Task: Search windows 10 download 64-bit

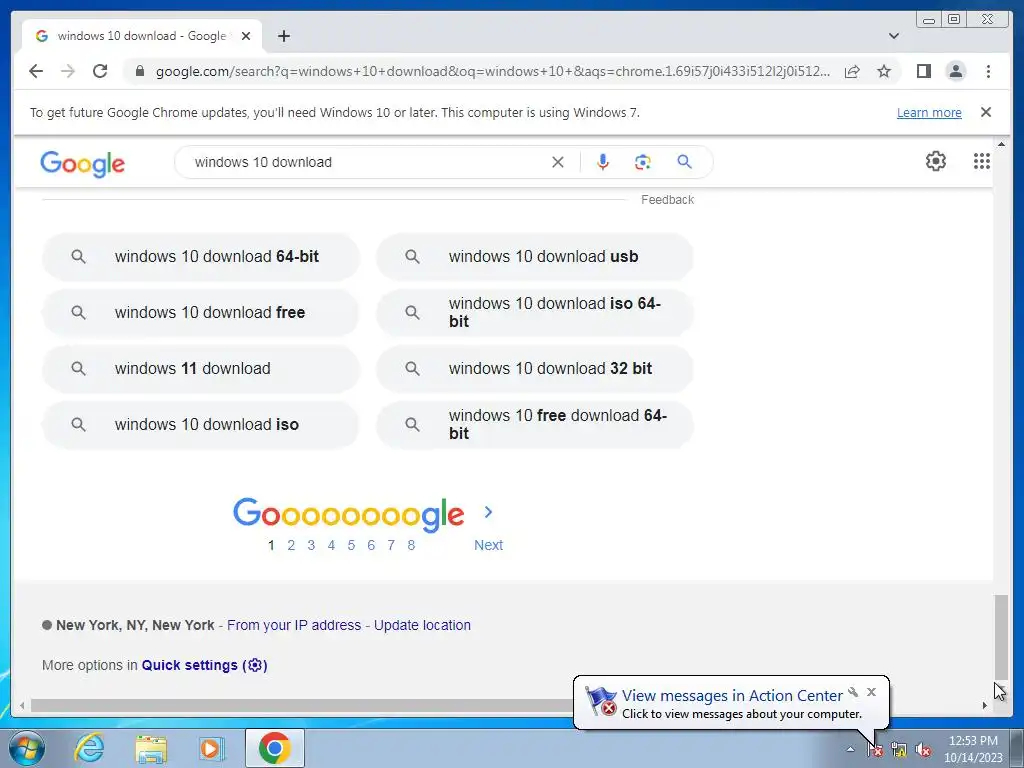Action: 200,257
